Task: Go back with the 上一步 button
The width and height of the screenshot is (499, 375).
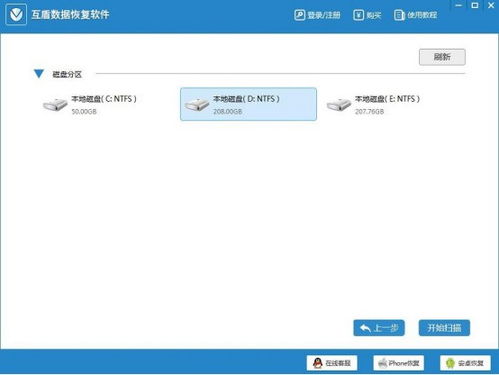Action: tap(379, 328)
